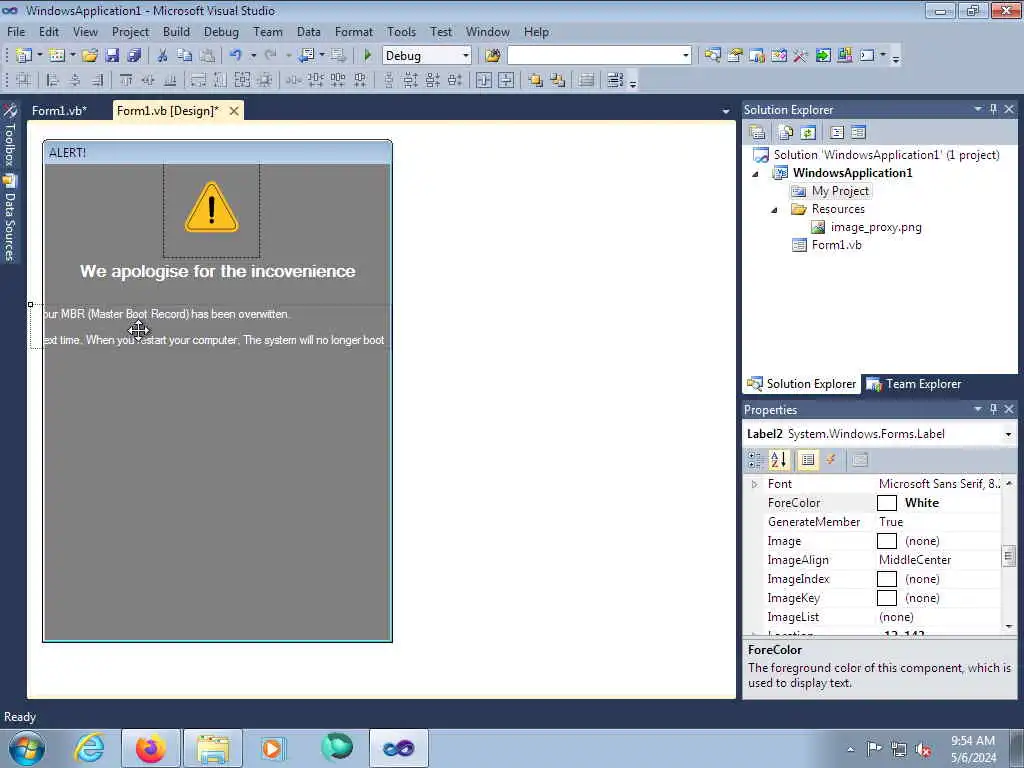
Task: Click the ForeColor White color swatch
Action: (886, 503)
